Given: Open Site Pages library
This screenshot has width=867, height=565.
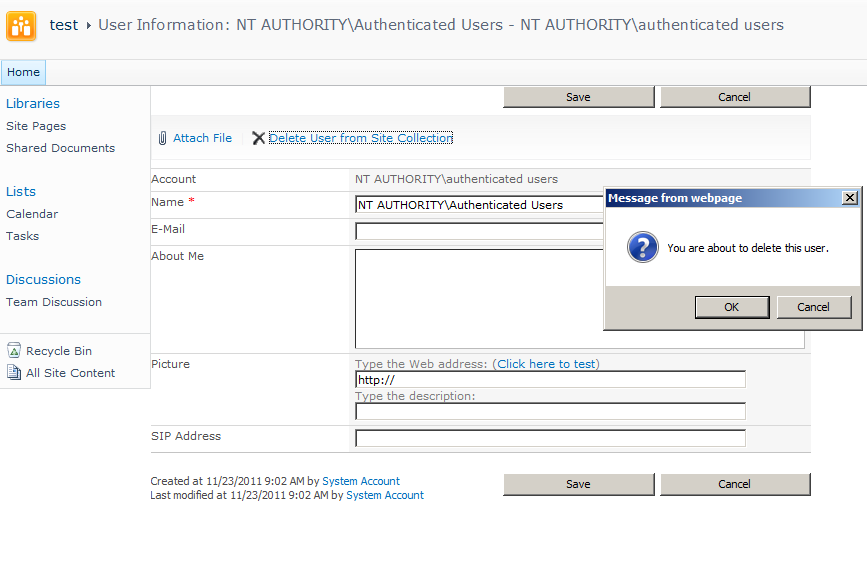Looking at the screenshot, I should click(36, 126).
